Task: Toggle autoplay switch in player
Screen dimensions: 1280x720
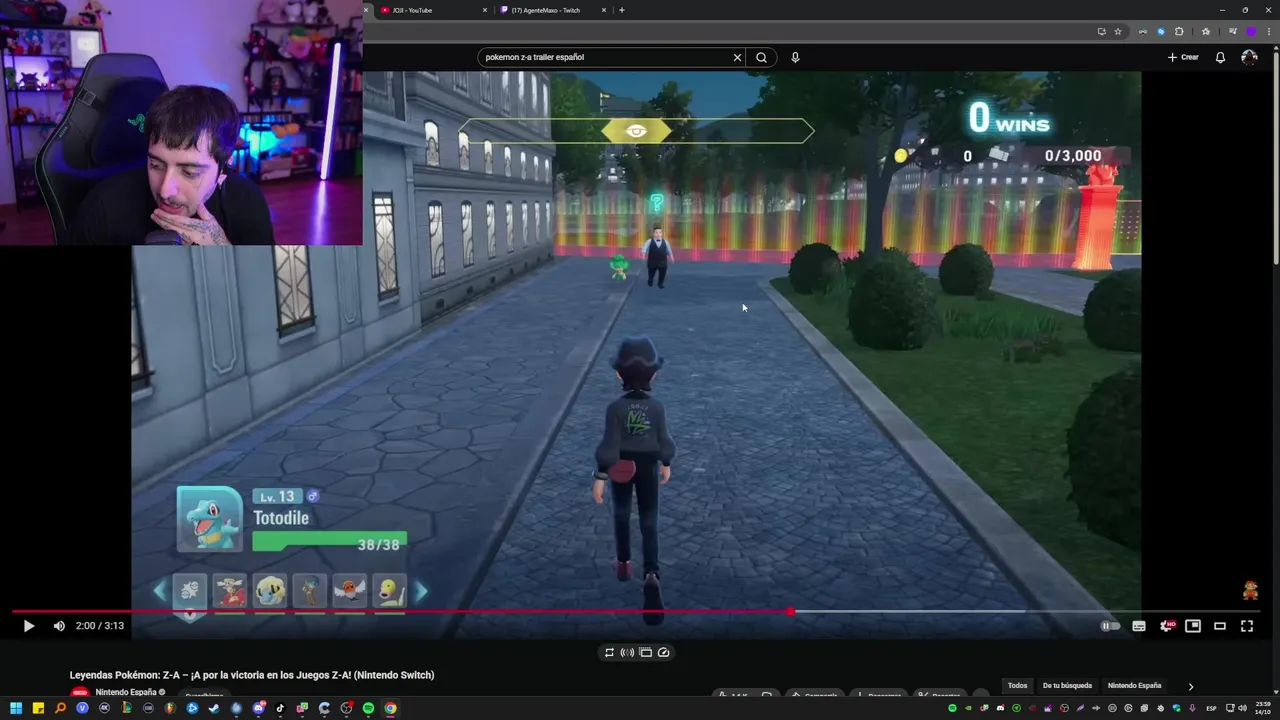Action: pos(1110,626)
